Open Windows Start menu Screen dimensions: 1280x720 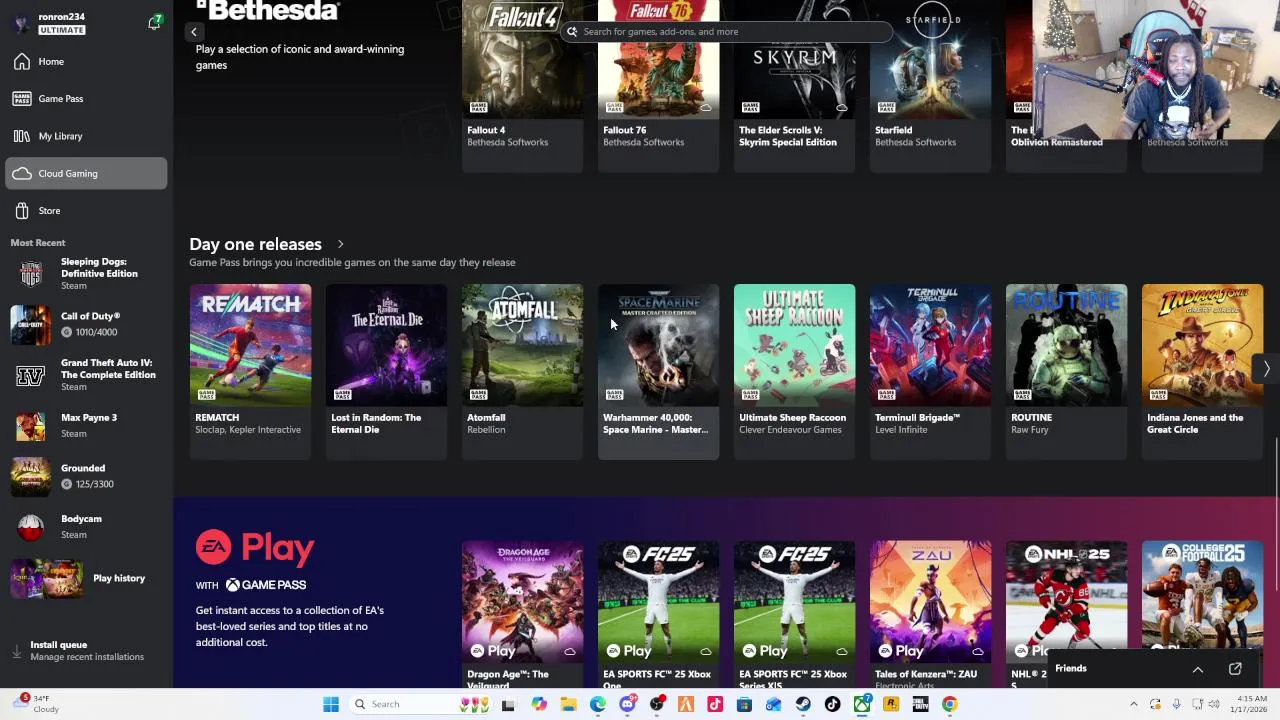click(330, 704)
